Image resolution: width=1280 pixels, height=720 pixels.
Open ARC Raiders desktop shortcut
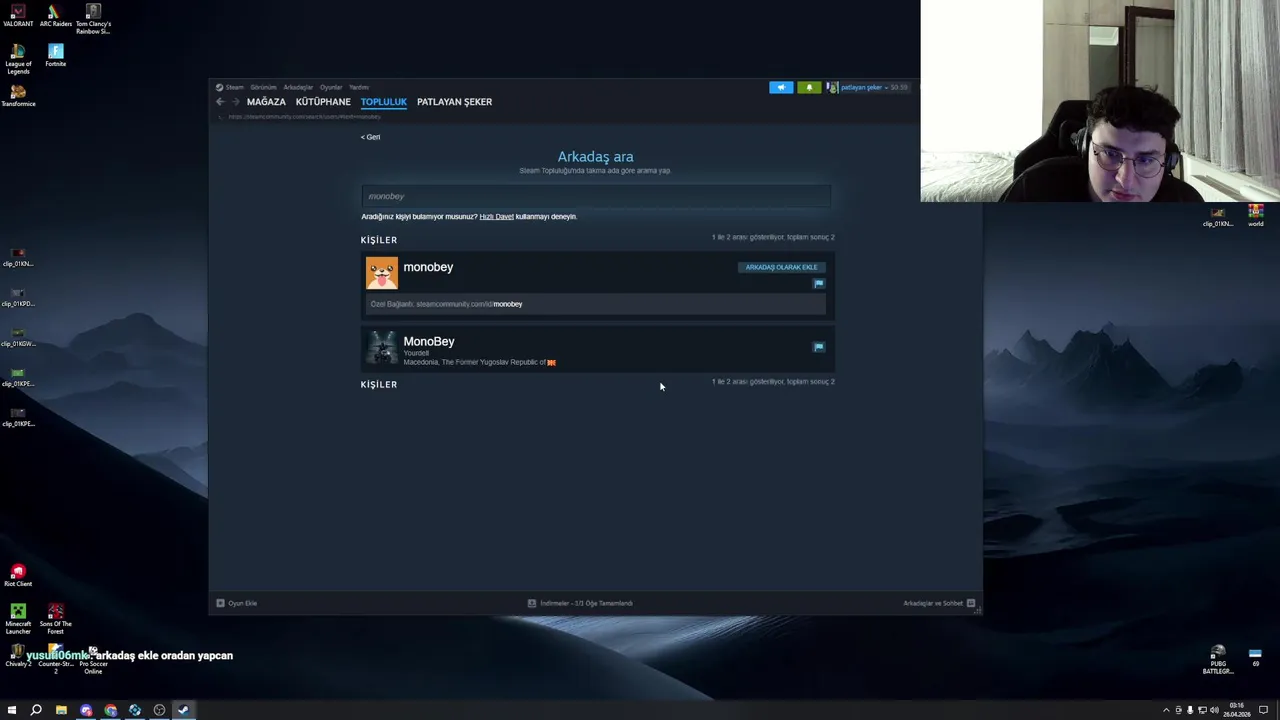click(x=56, y=16)
